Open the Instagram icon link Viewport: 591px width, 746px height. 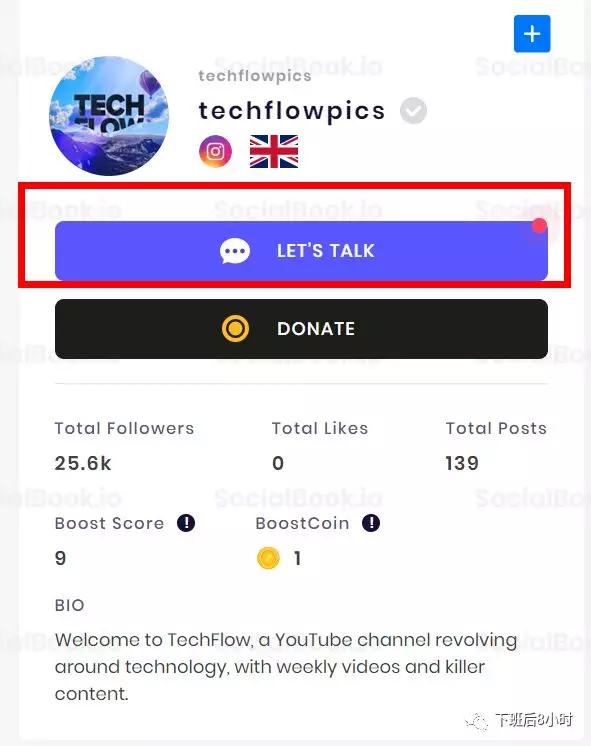coord(216,151)
